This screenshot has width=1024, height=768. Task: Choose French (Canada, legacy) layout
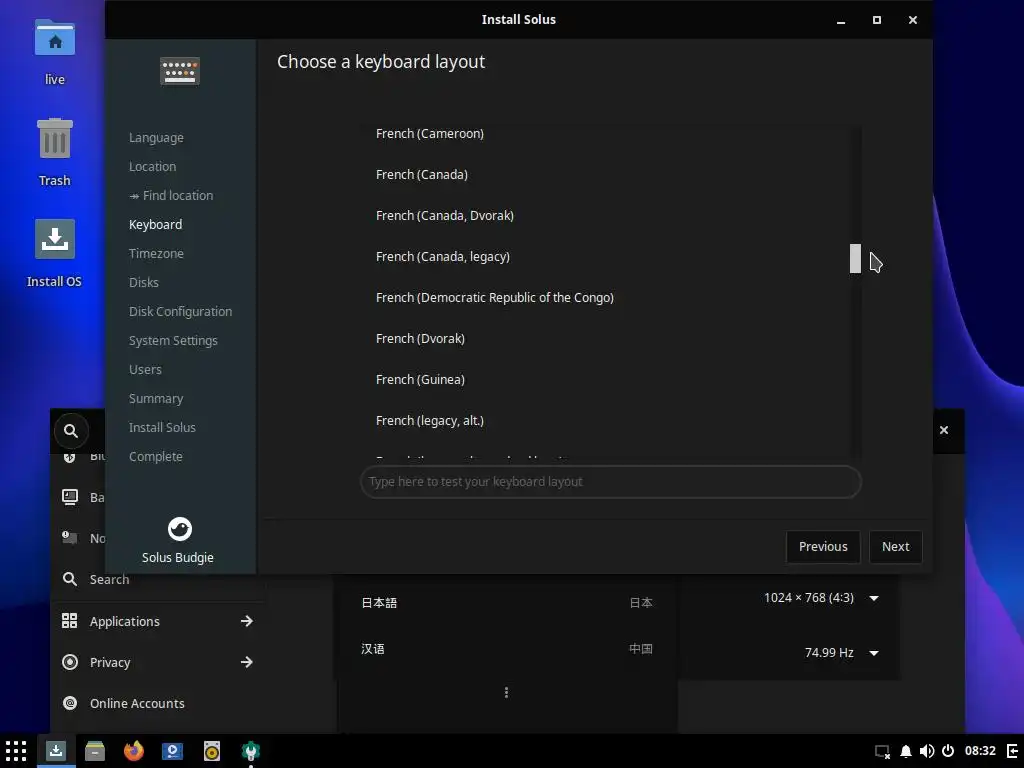pyautogui.click(x=604, y=257)
